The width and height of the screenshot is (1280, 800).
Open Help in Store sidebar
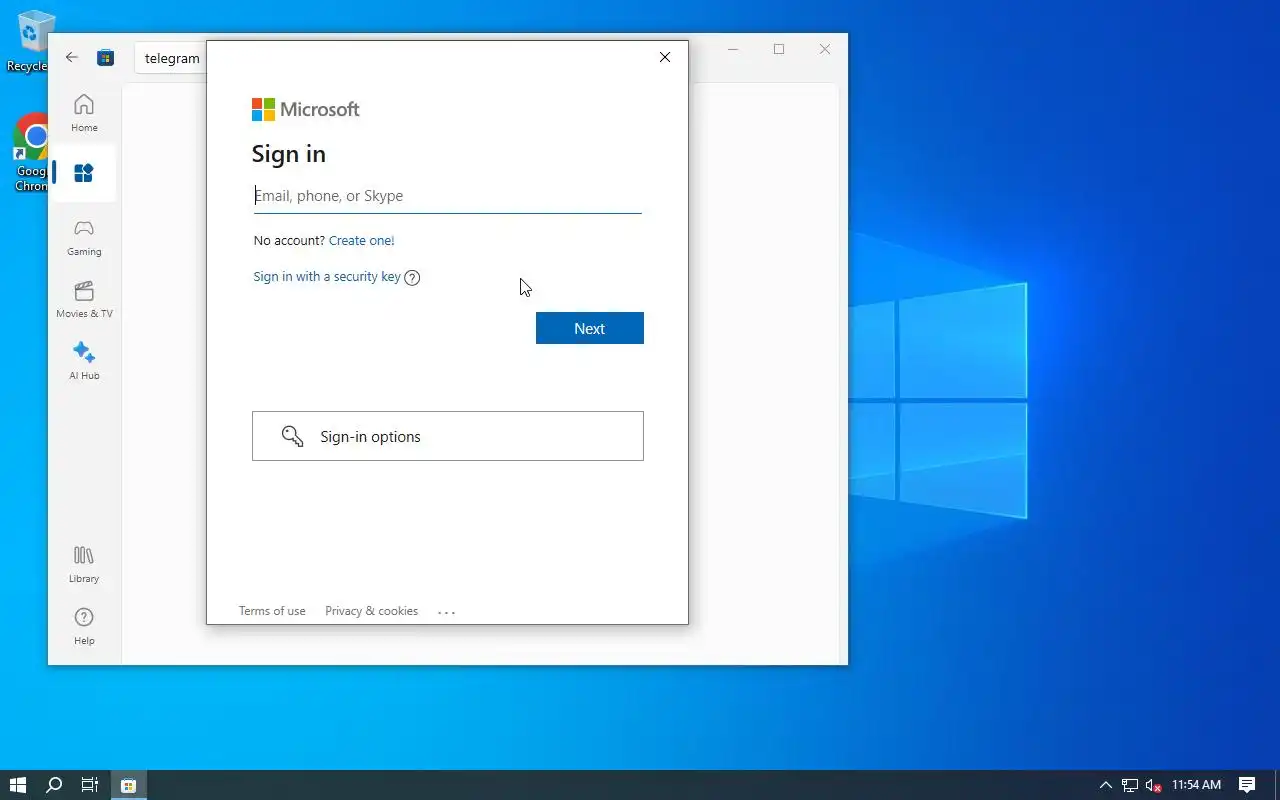(84, 626)
